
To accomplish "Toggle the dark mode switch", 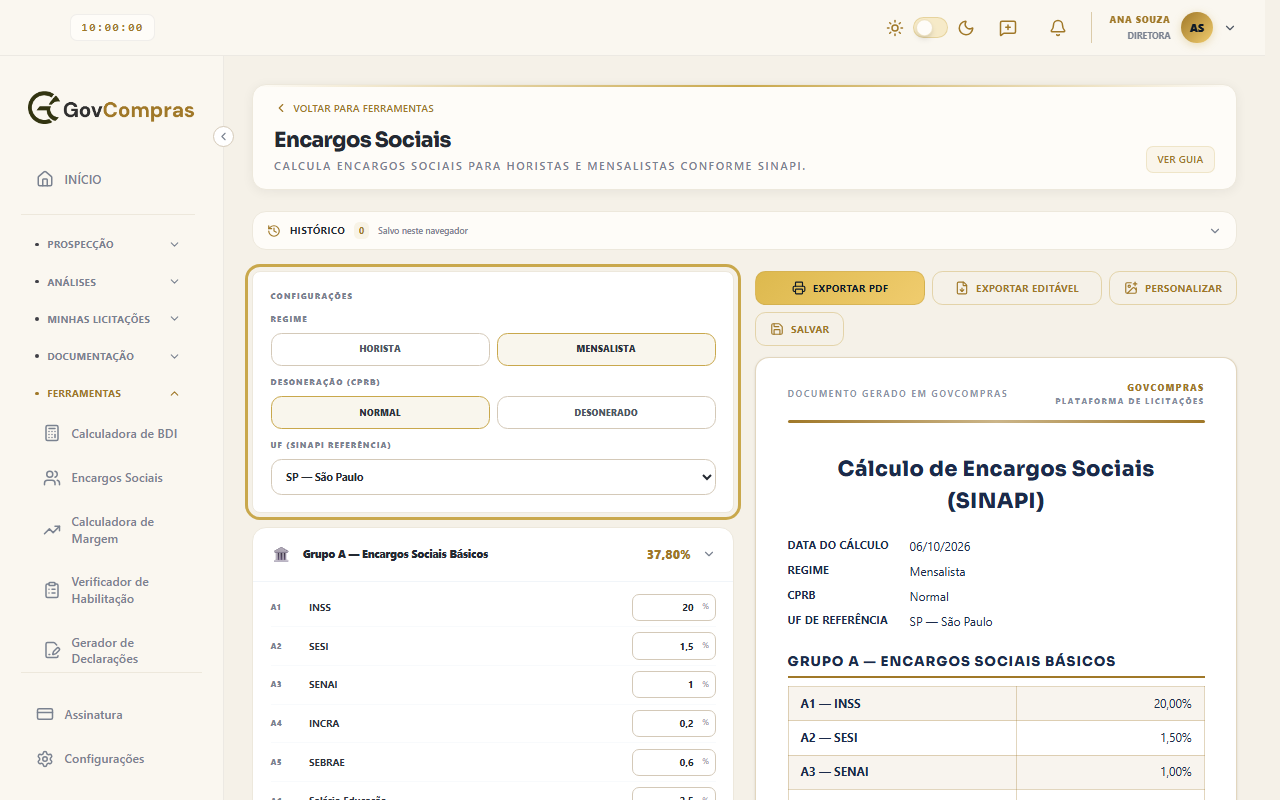I will (x=930, y=28).
